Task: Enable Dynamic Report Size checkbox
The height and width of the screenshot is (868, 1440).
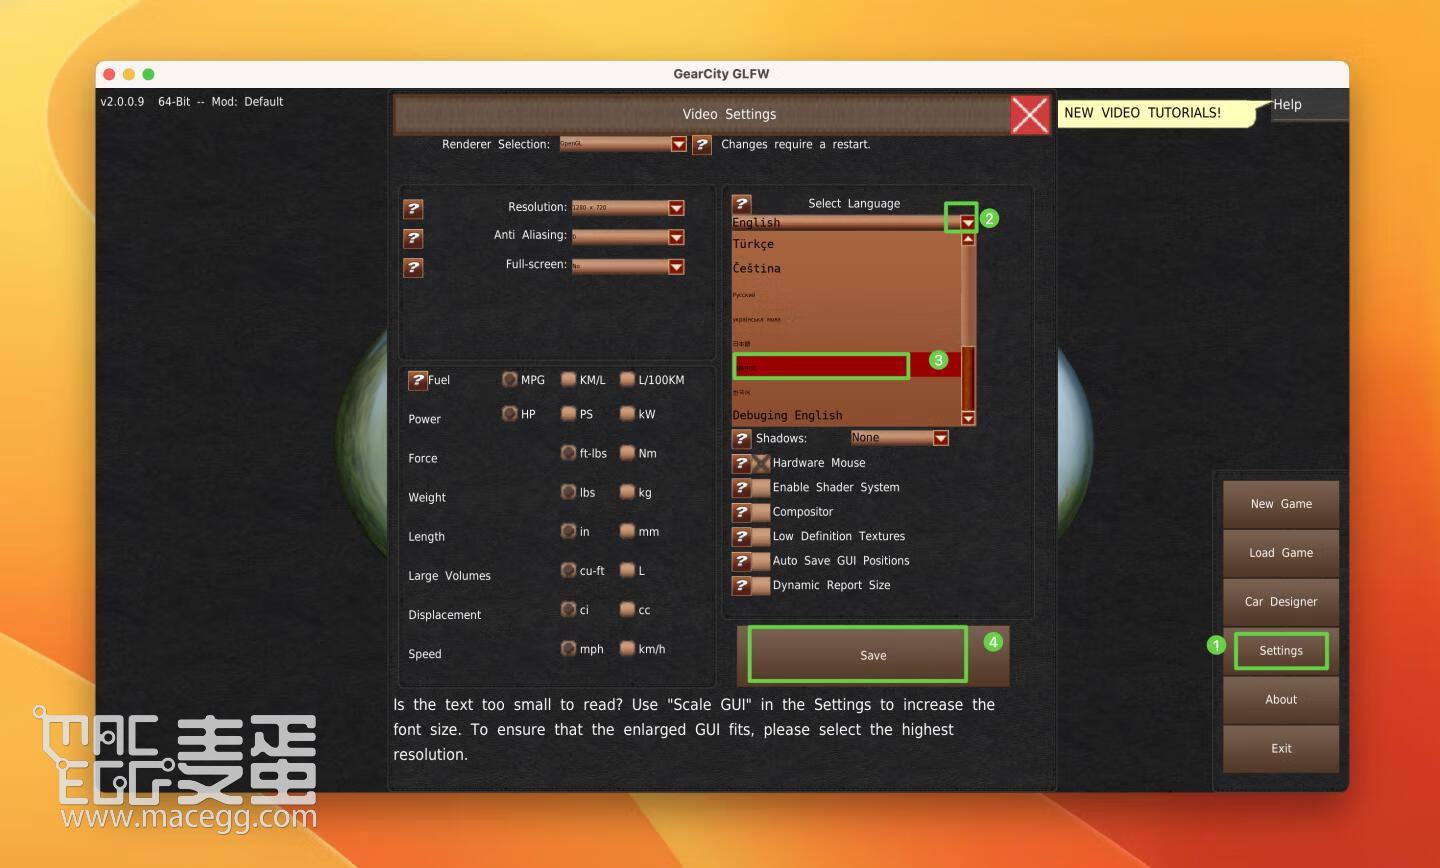Action: point(761,585)
